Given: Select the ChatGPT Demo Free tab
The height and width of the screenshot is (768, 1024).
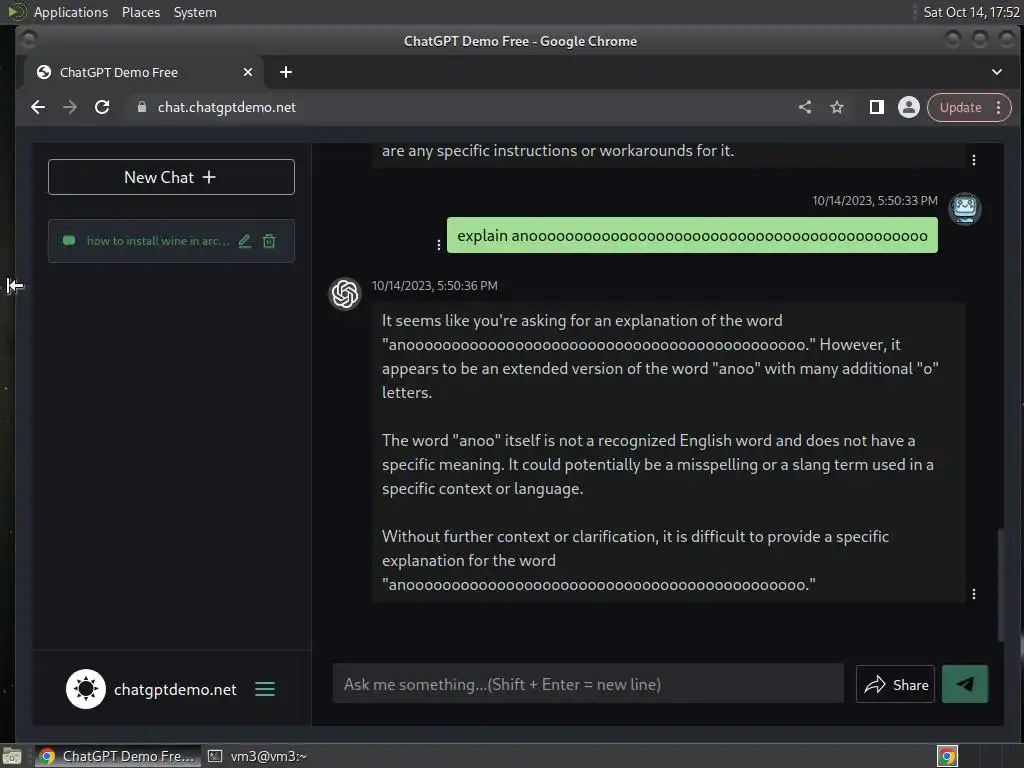Looking at the screenshot, I should click(x=144, y=72).
